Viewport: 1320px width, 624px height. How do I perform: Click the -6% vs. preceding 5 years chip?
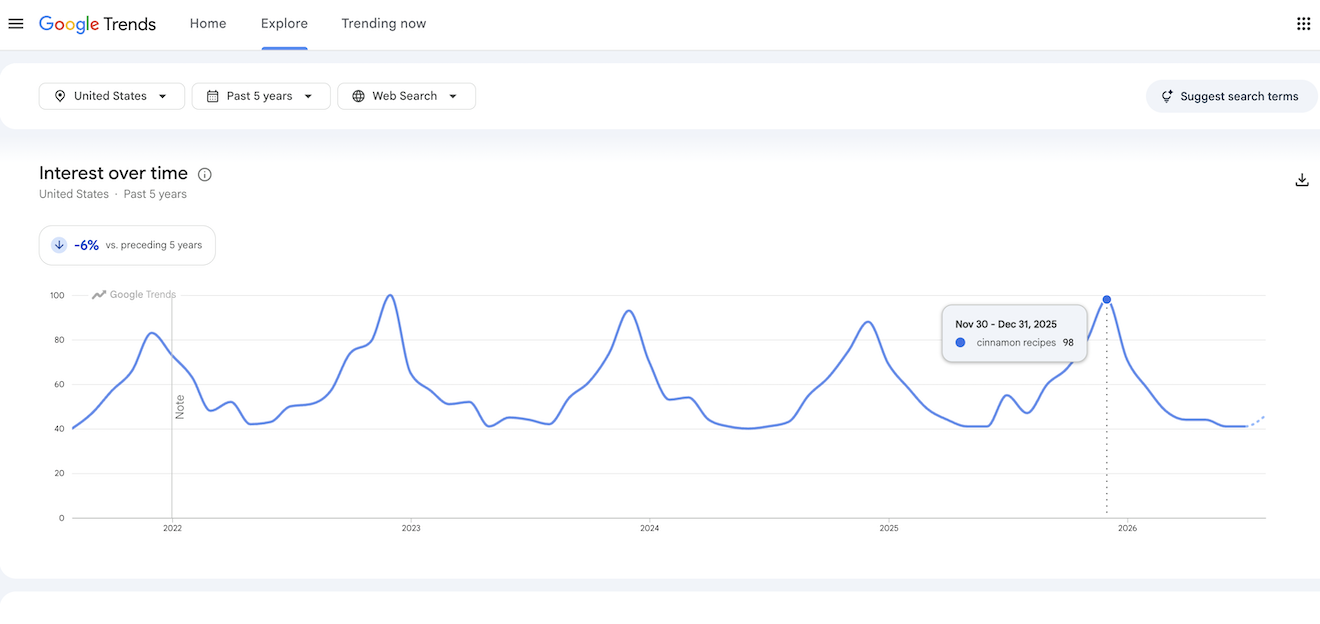(x=127, y=245)
